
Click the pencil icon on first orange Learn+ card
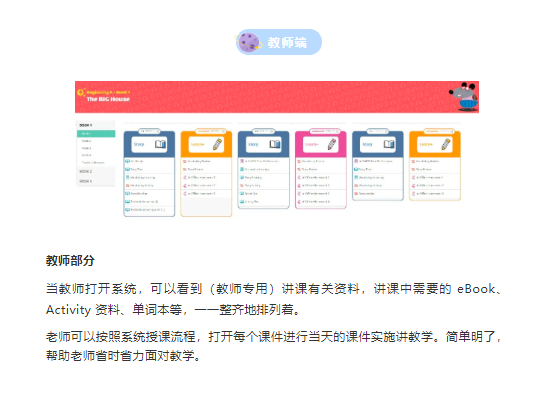(x=217, y=144)
